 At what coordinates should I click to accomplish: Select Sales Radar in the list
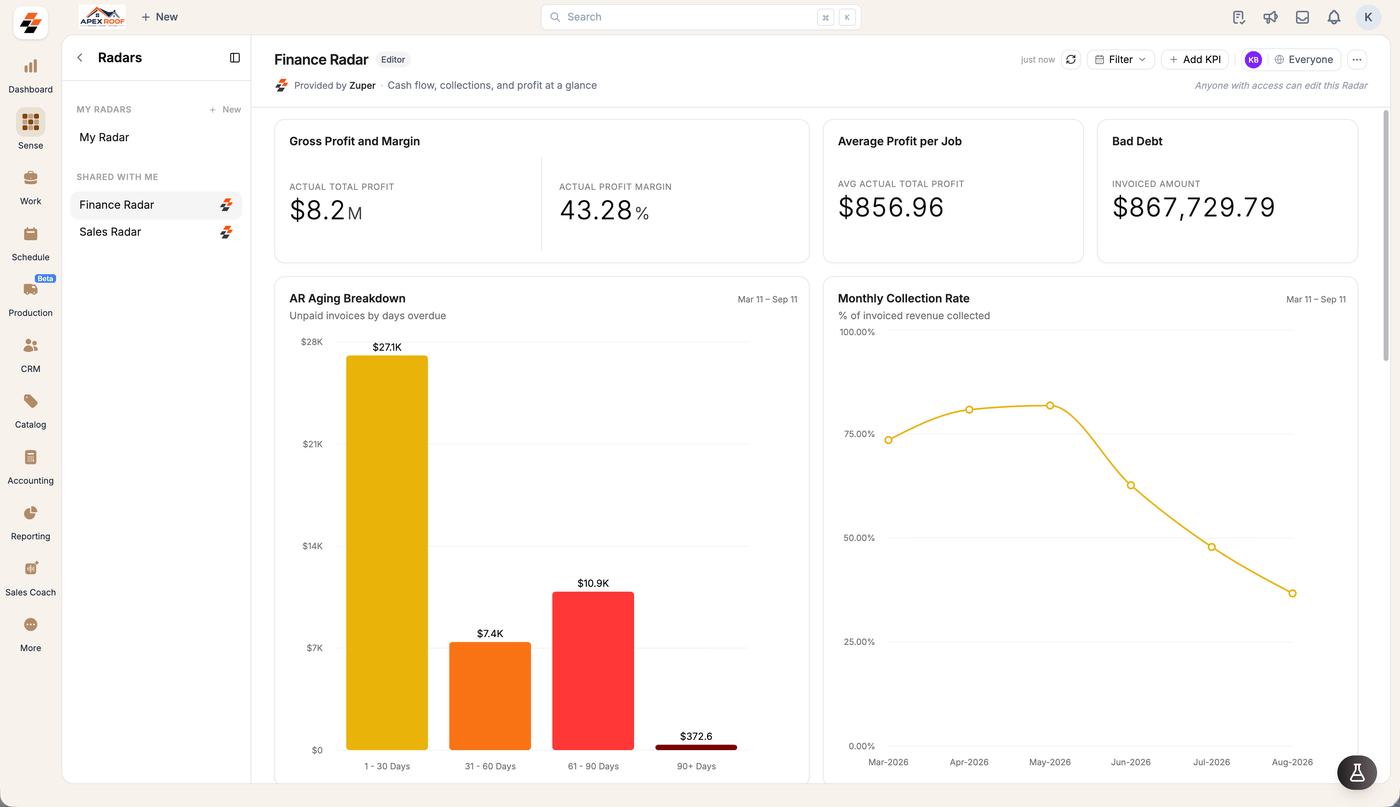(156, 232)
